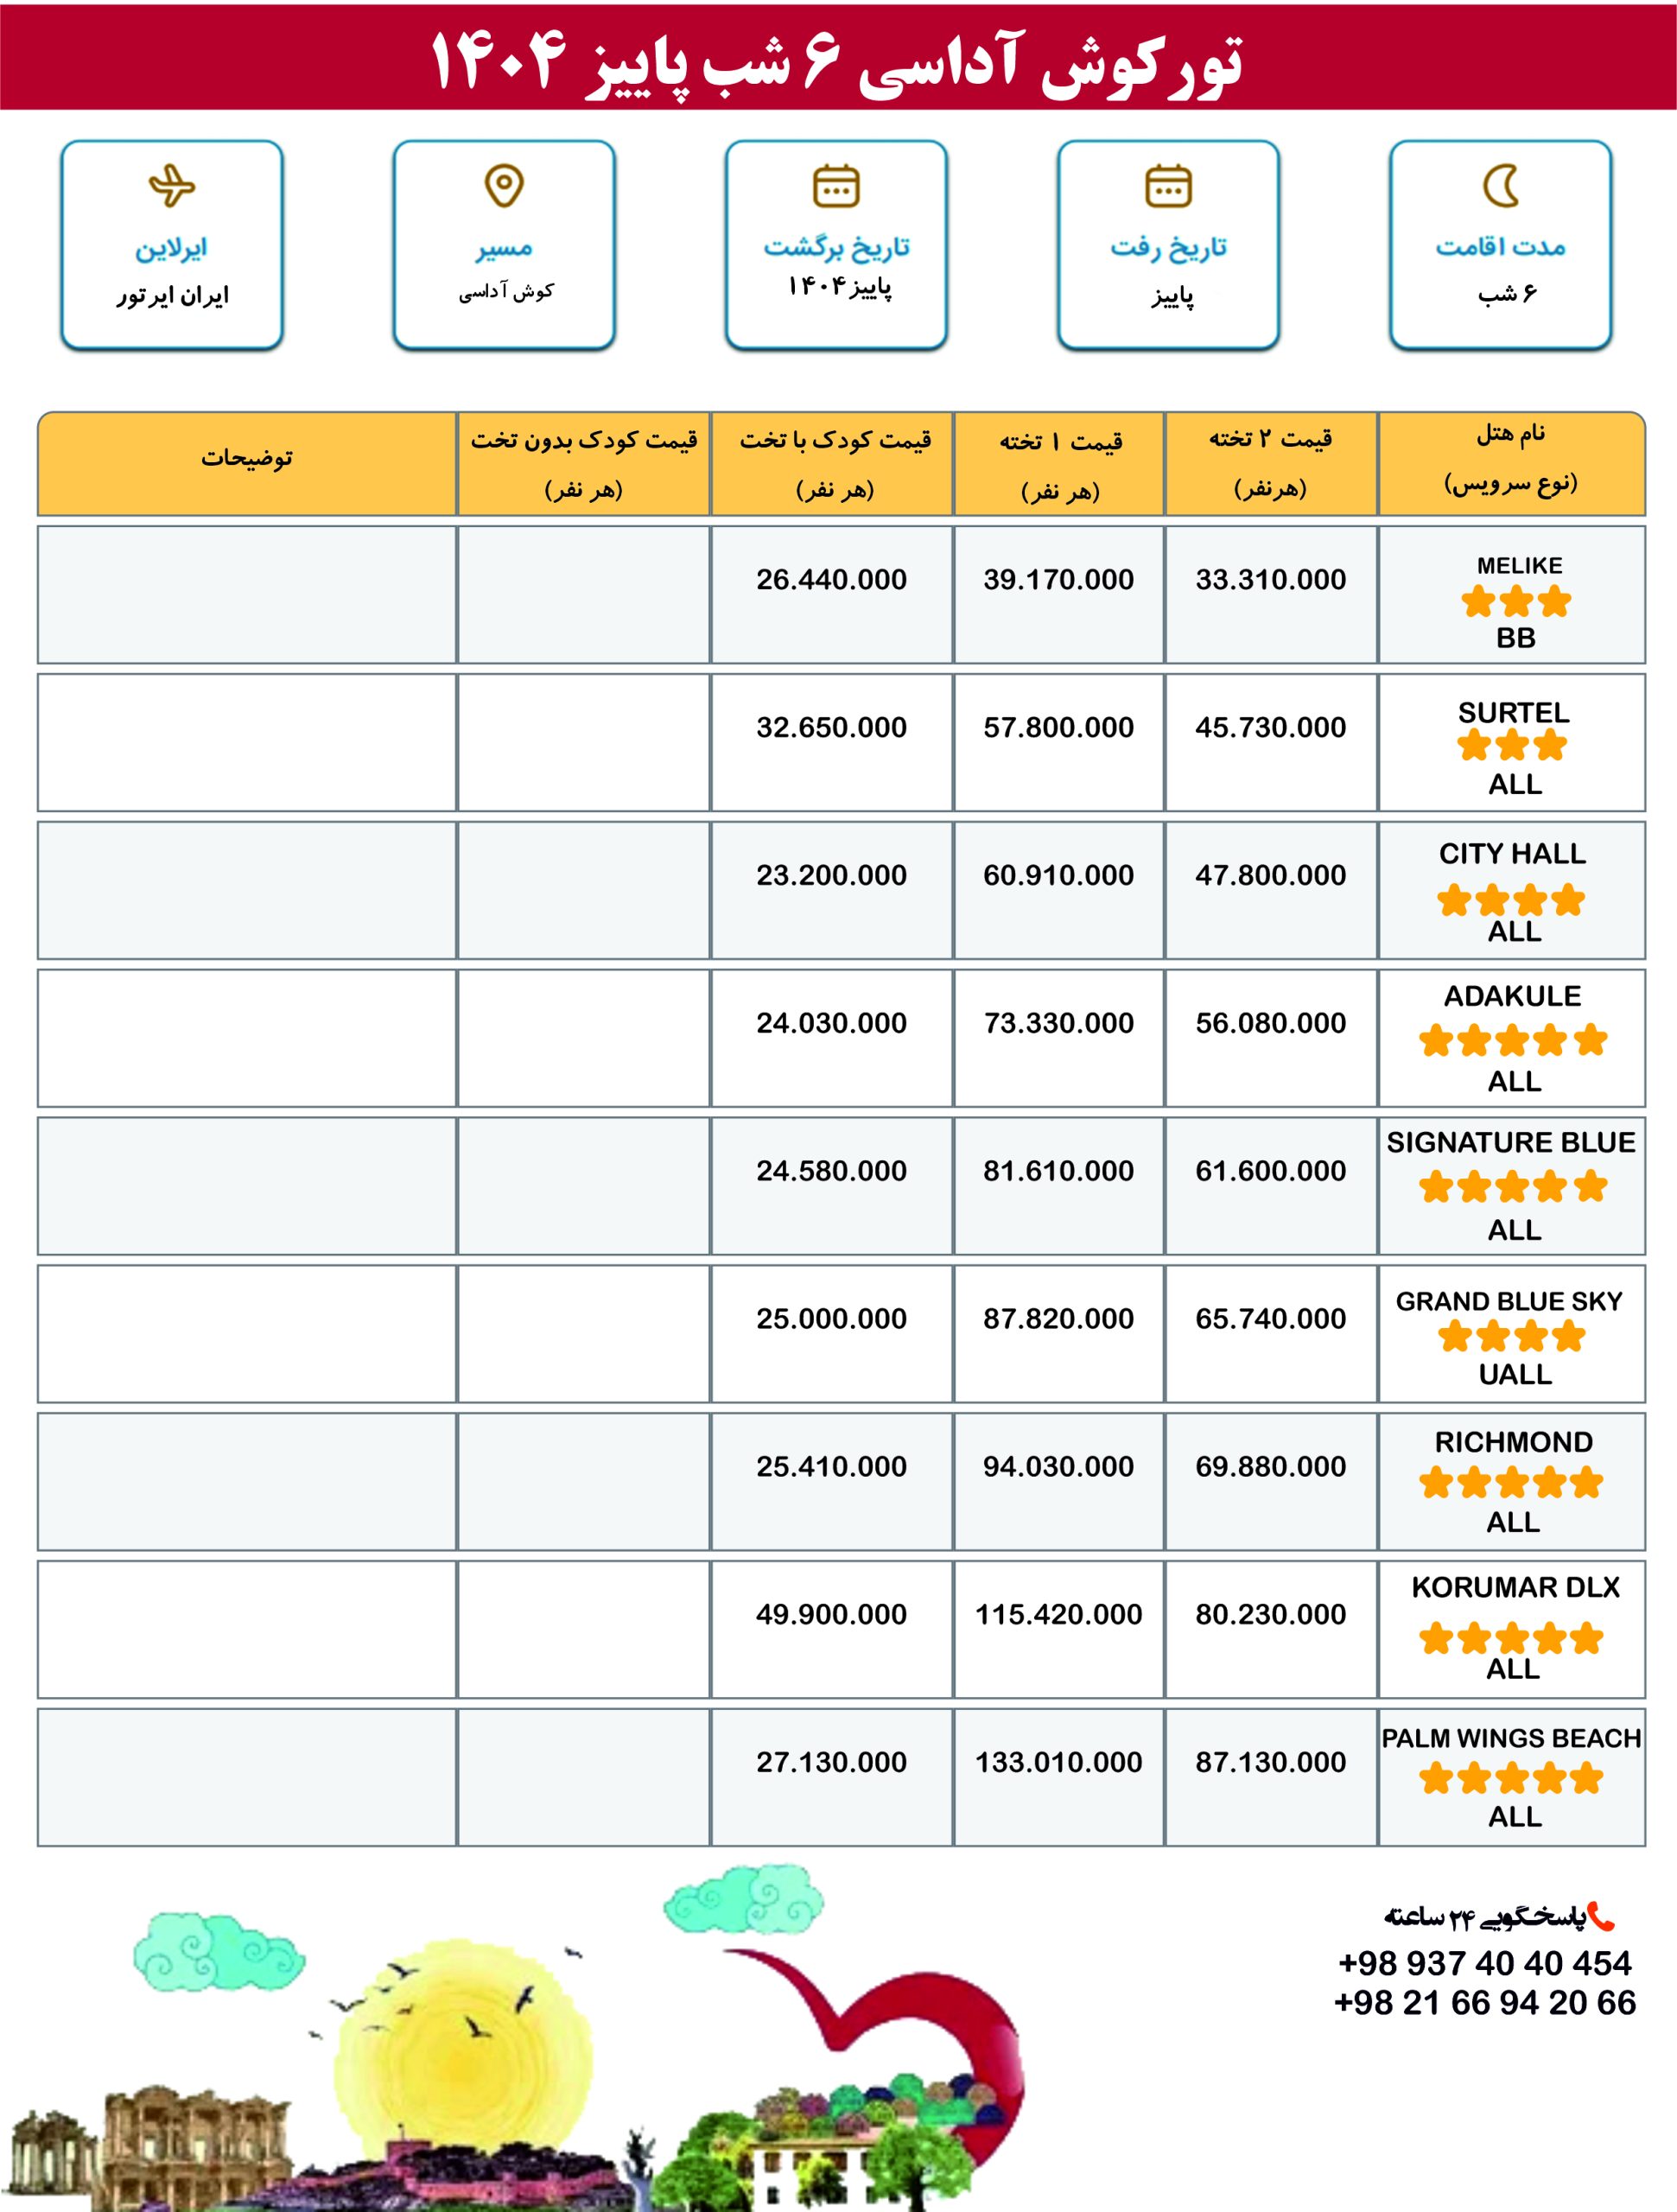
Task: Click the +98 21 66 94 20 66 phone number
Action: click(x=1484, y=2002)
